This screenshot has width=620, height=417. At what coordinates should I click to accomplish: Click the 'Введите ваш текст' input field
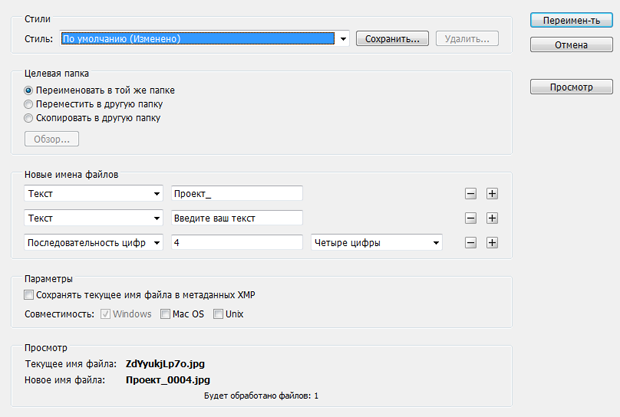point(237,218)
